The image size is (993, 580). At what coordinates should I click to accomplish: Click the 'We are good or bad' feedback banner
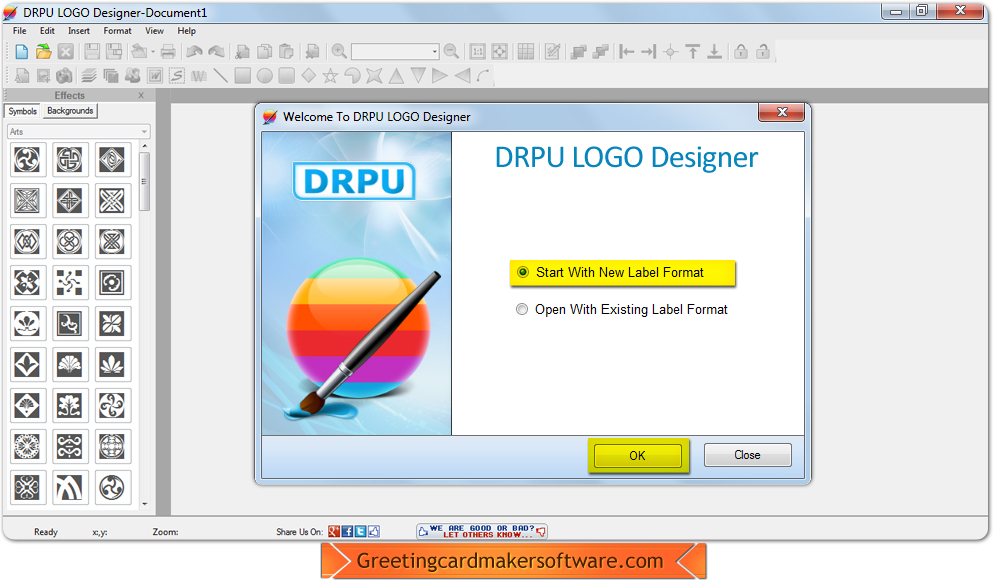tap(482, 531)
